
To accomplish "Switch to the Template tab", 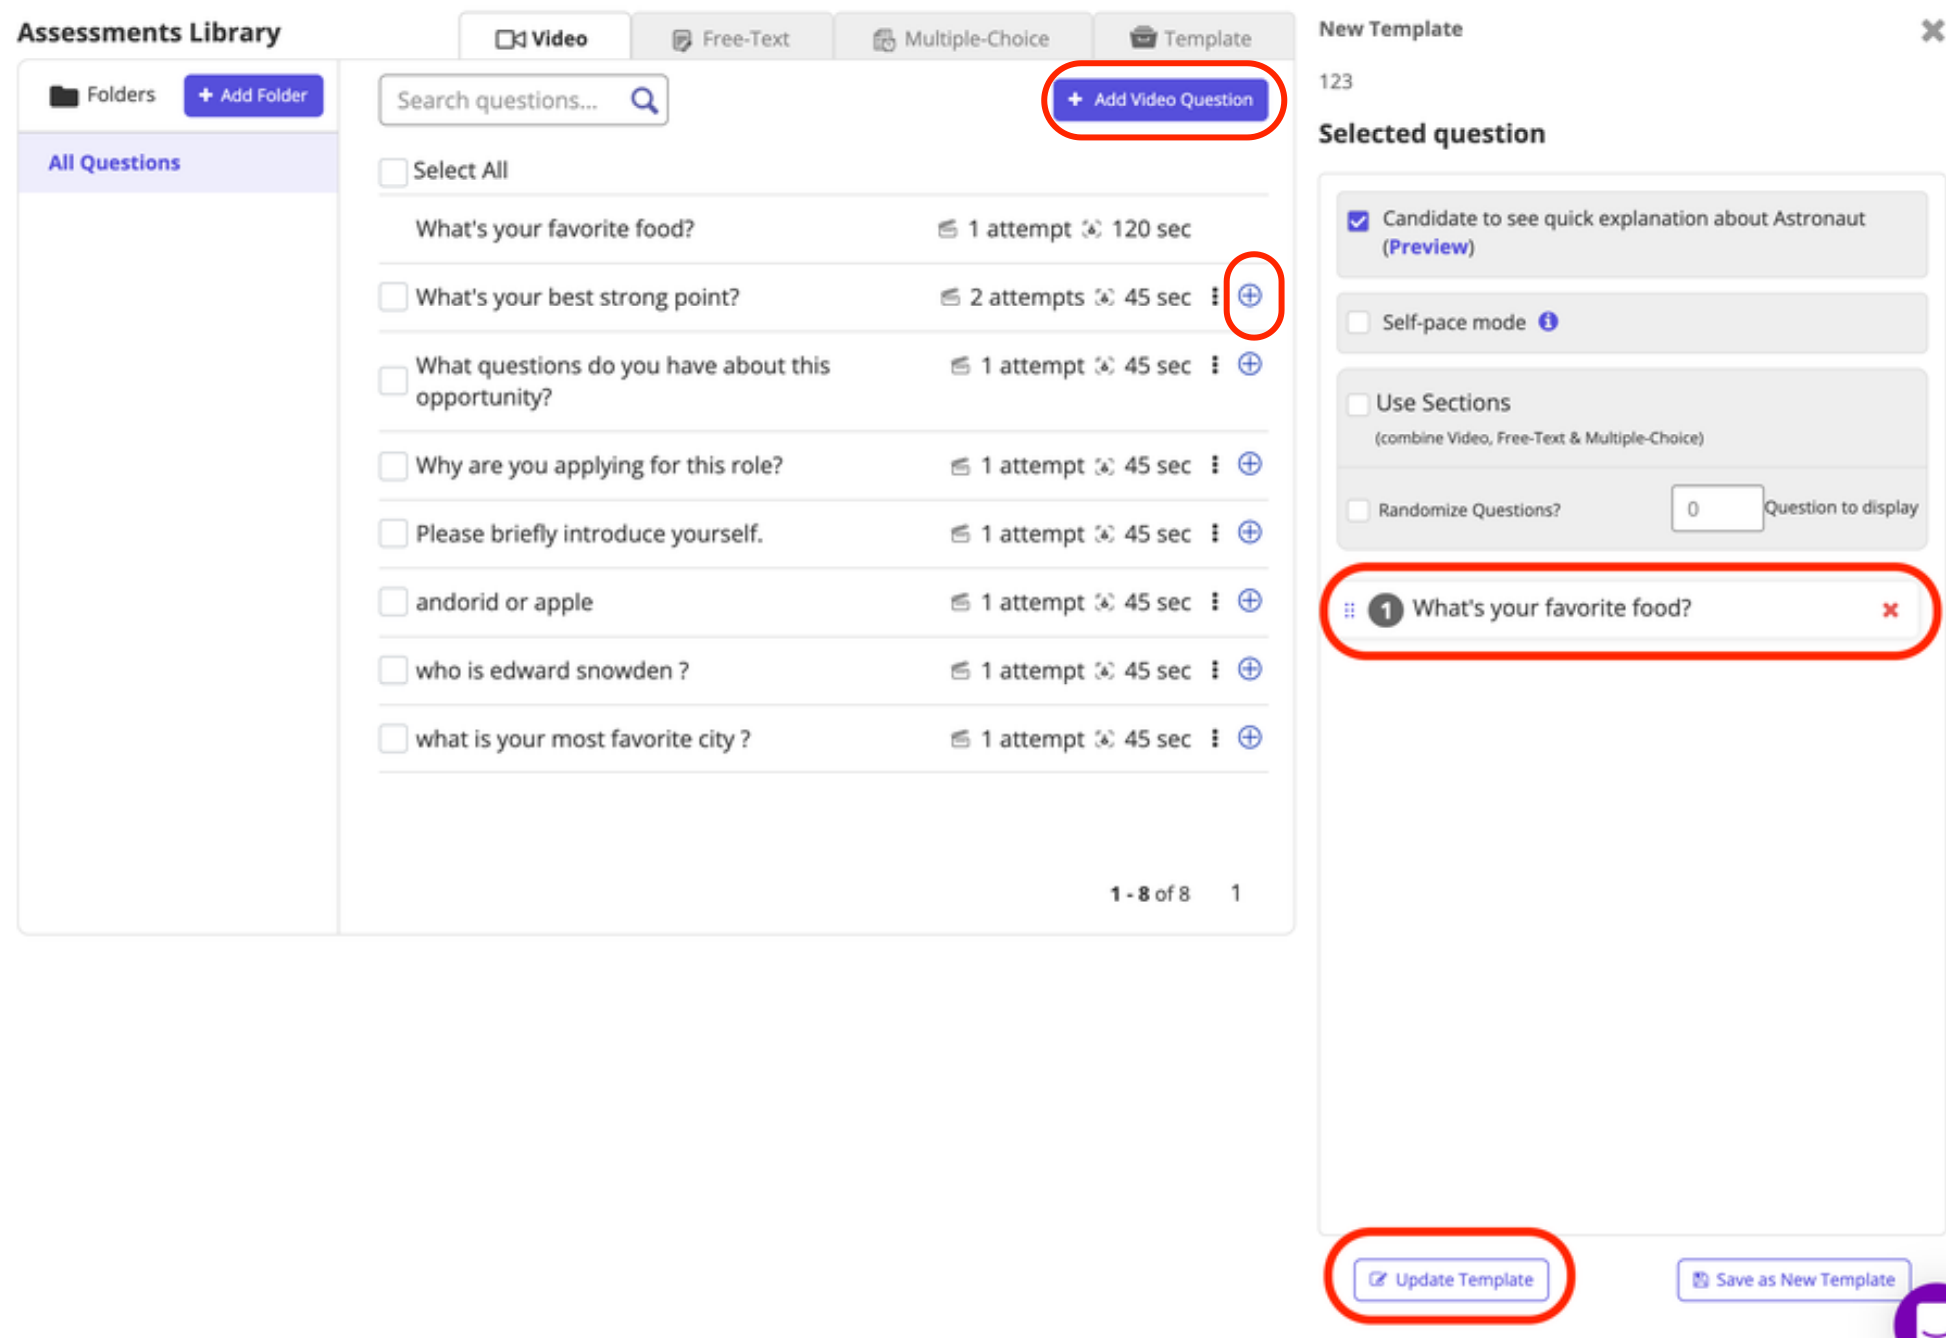I will 1192,38.
